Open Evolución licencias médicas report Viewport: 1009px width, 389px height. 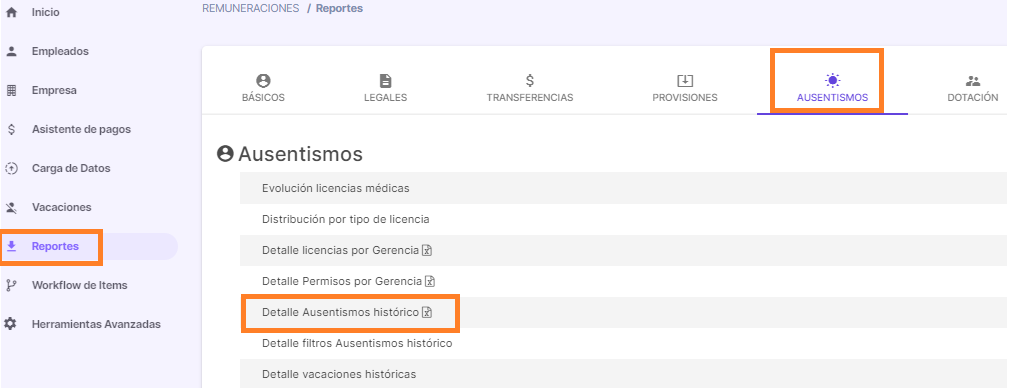point(335,188)
